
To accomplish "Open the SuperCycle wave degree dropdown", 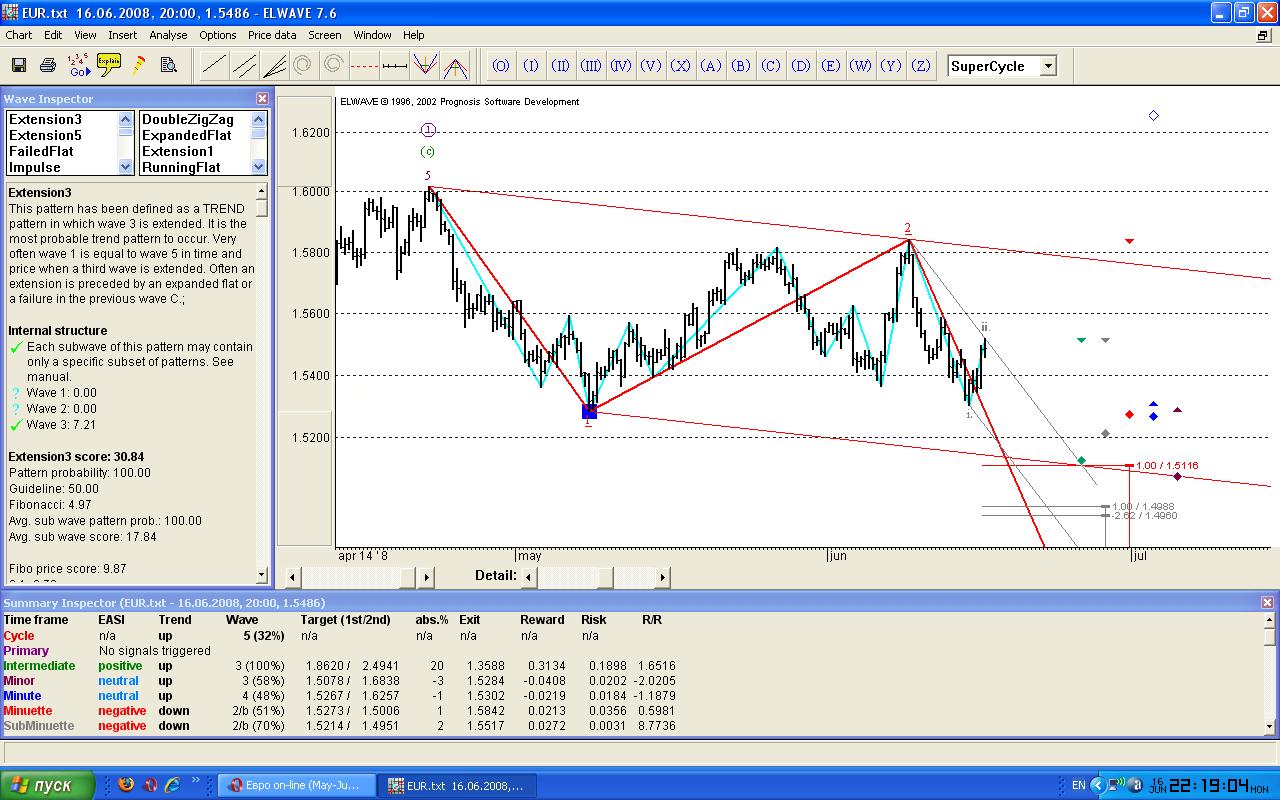I will pos(1048,67).
